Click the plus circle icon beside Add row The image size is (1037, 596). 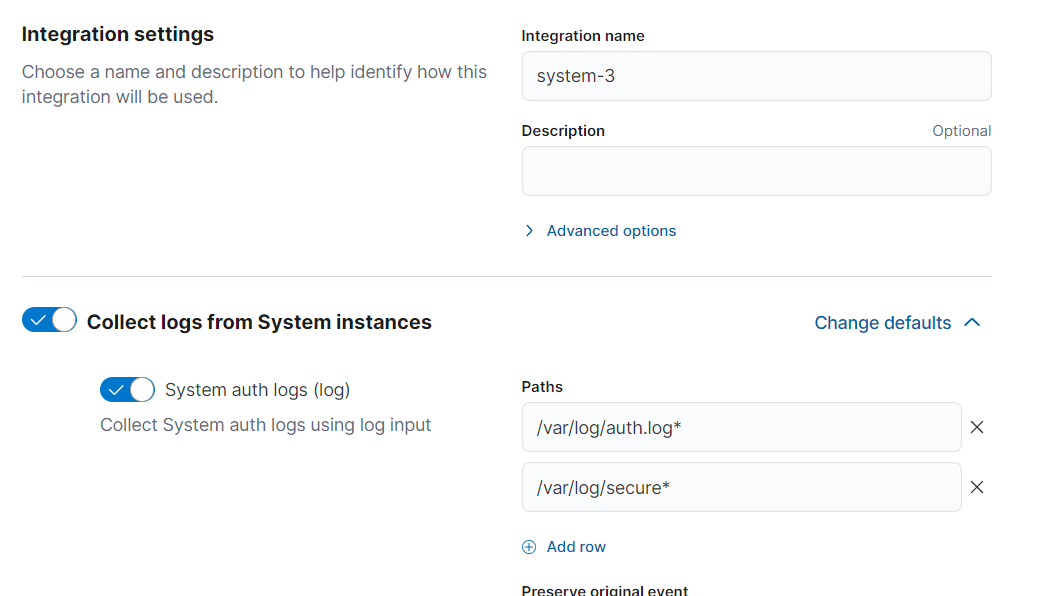pos(529,547)
